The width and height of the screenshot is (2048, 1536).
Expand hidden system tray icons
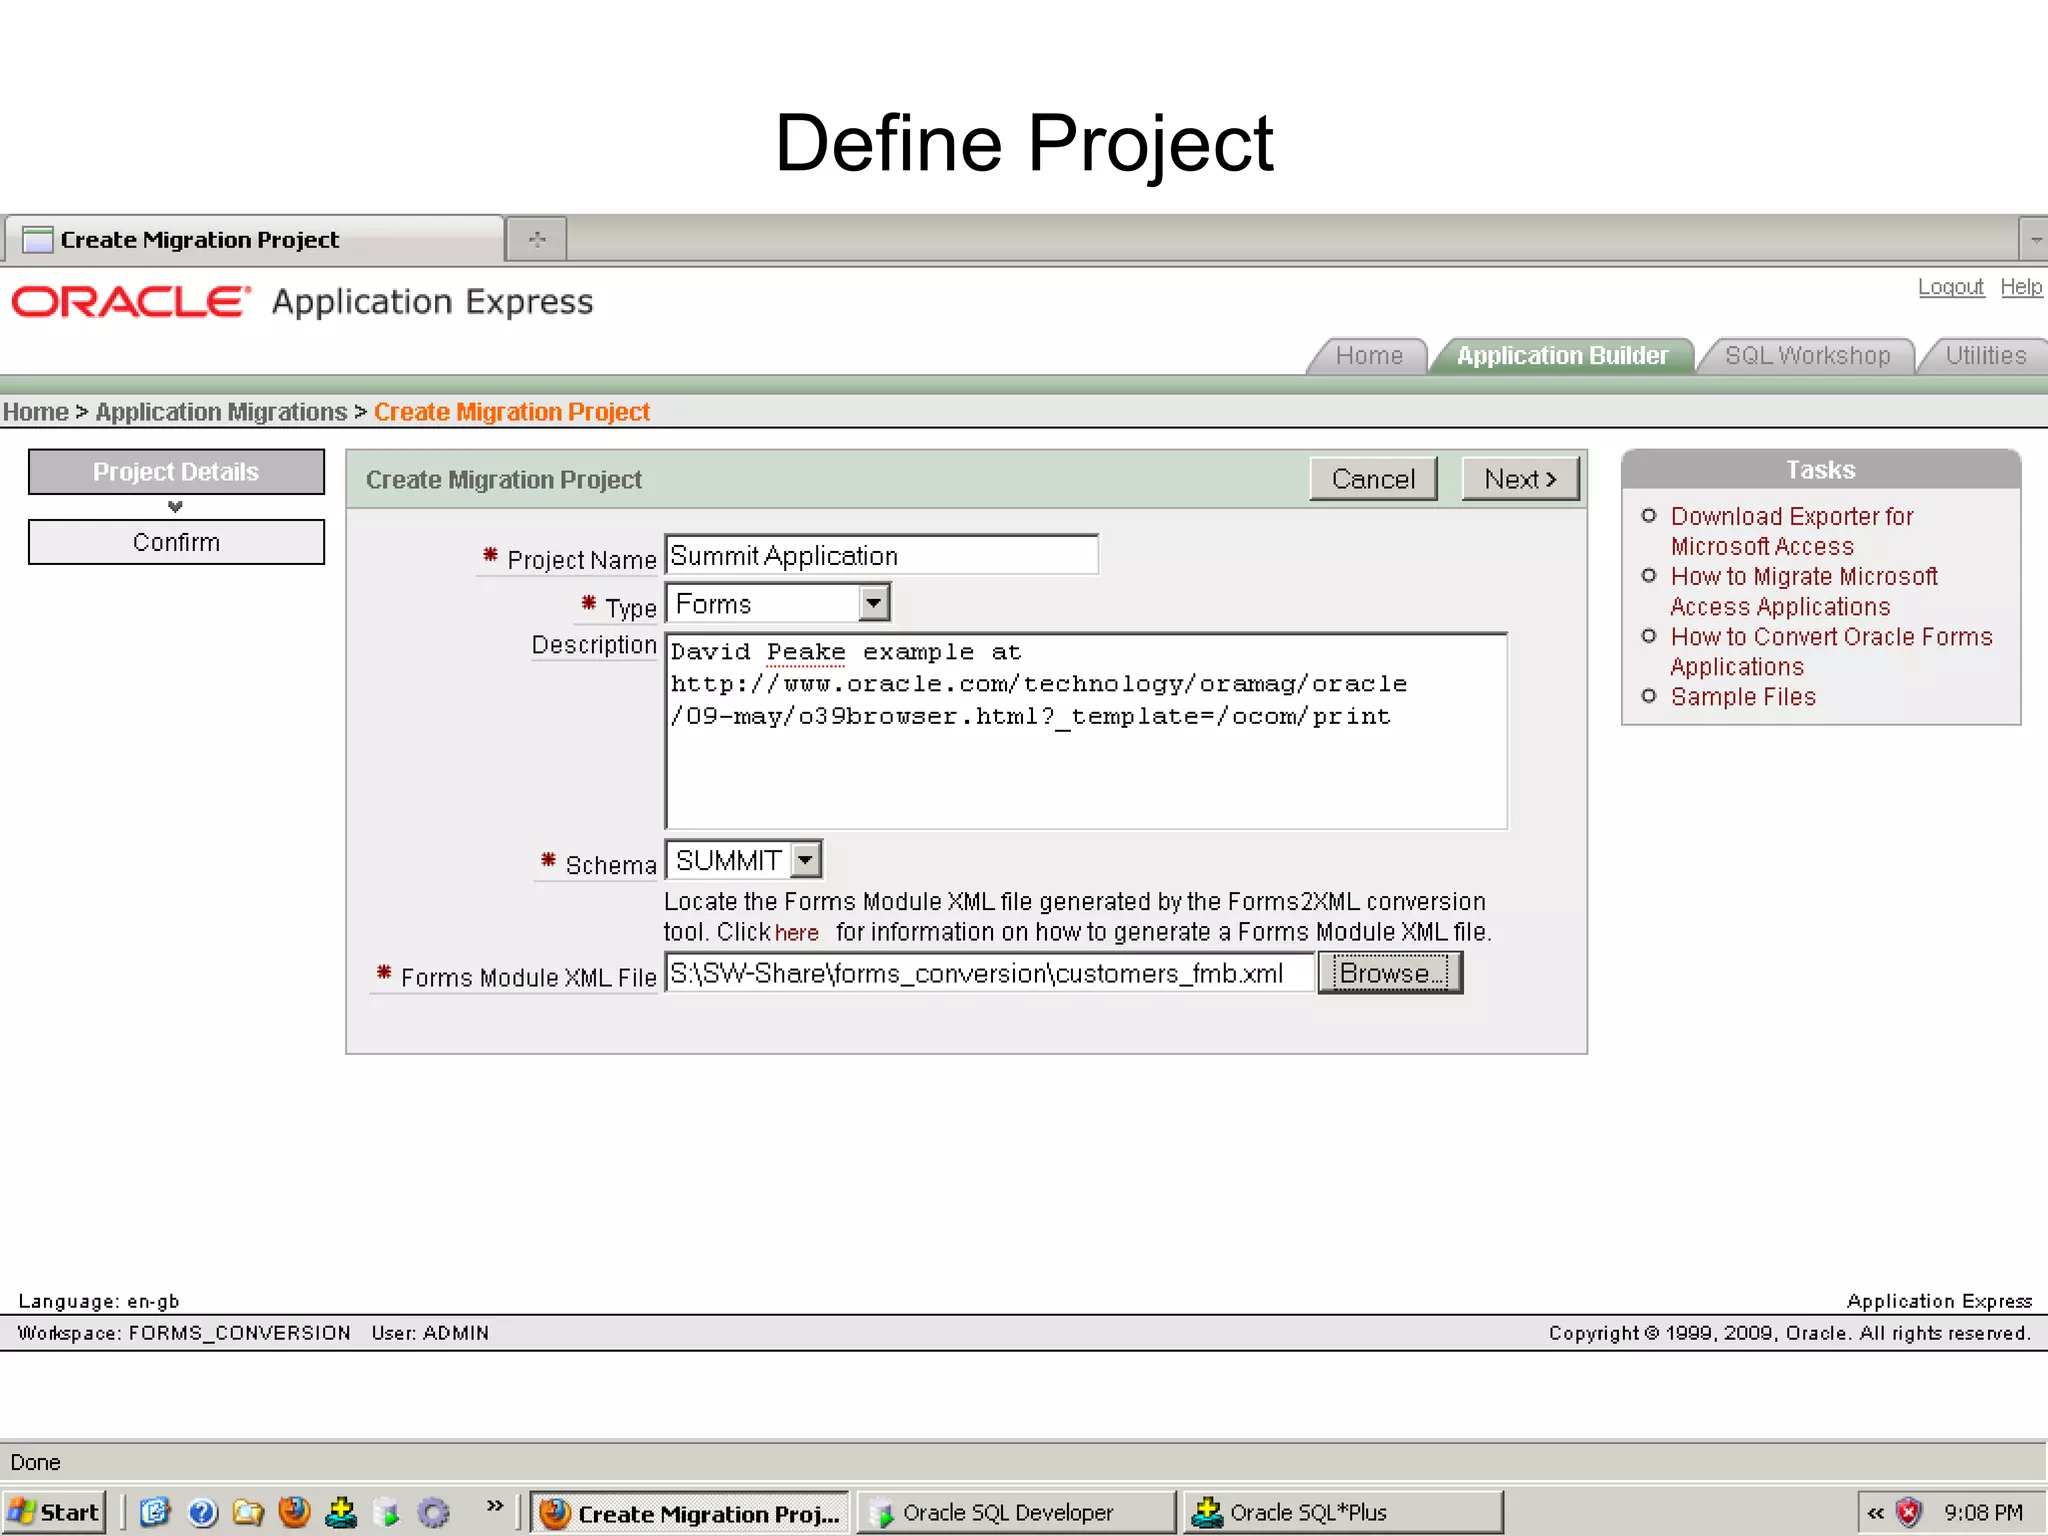1875,1513
